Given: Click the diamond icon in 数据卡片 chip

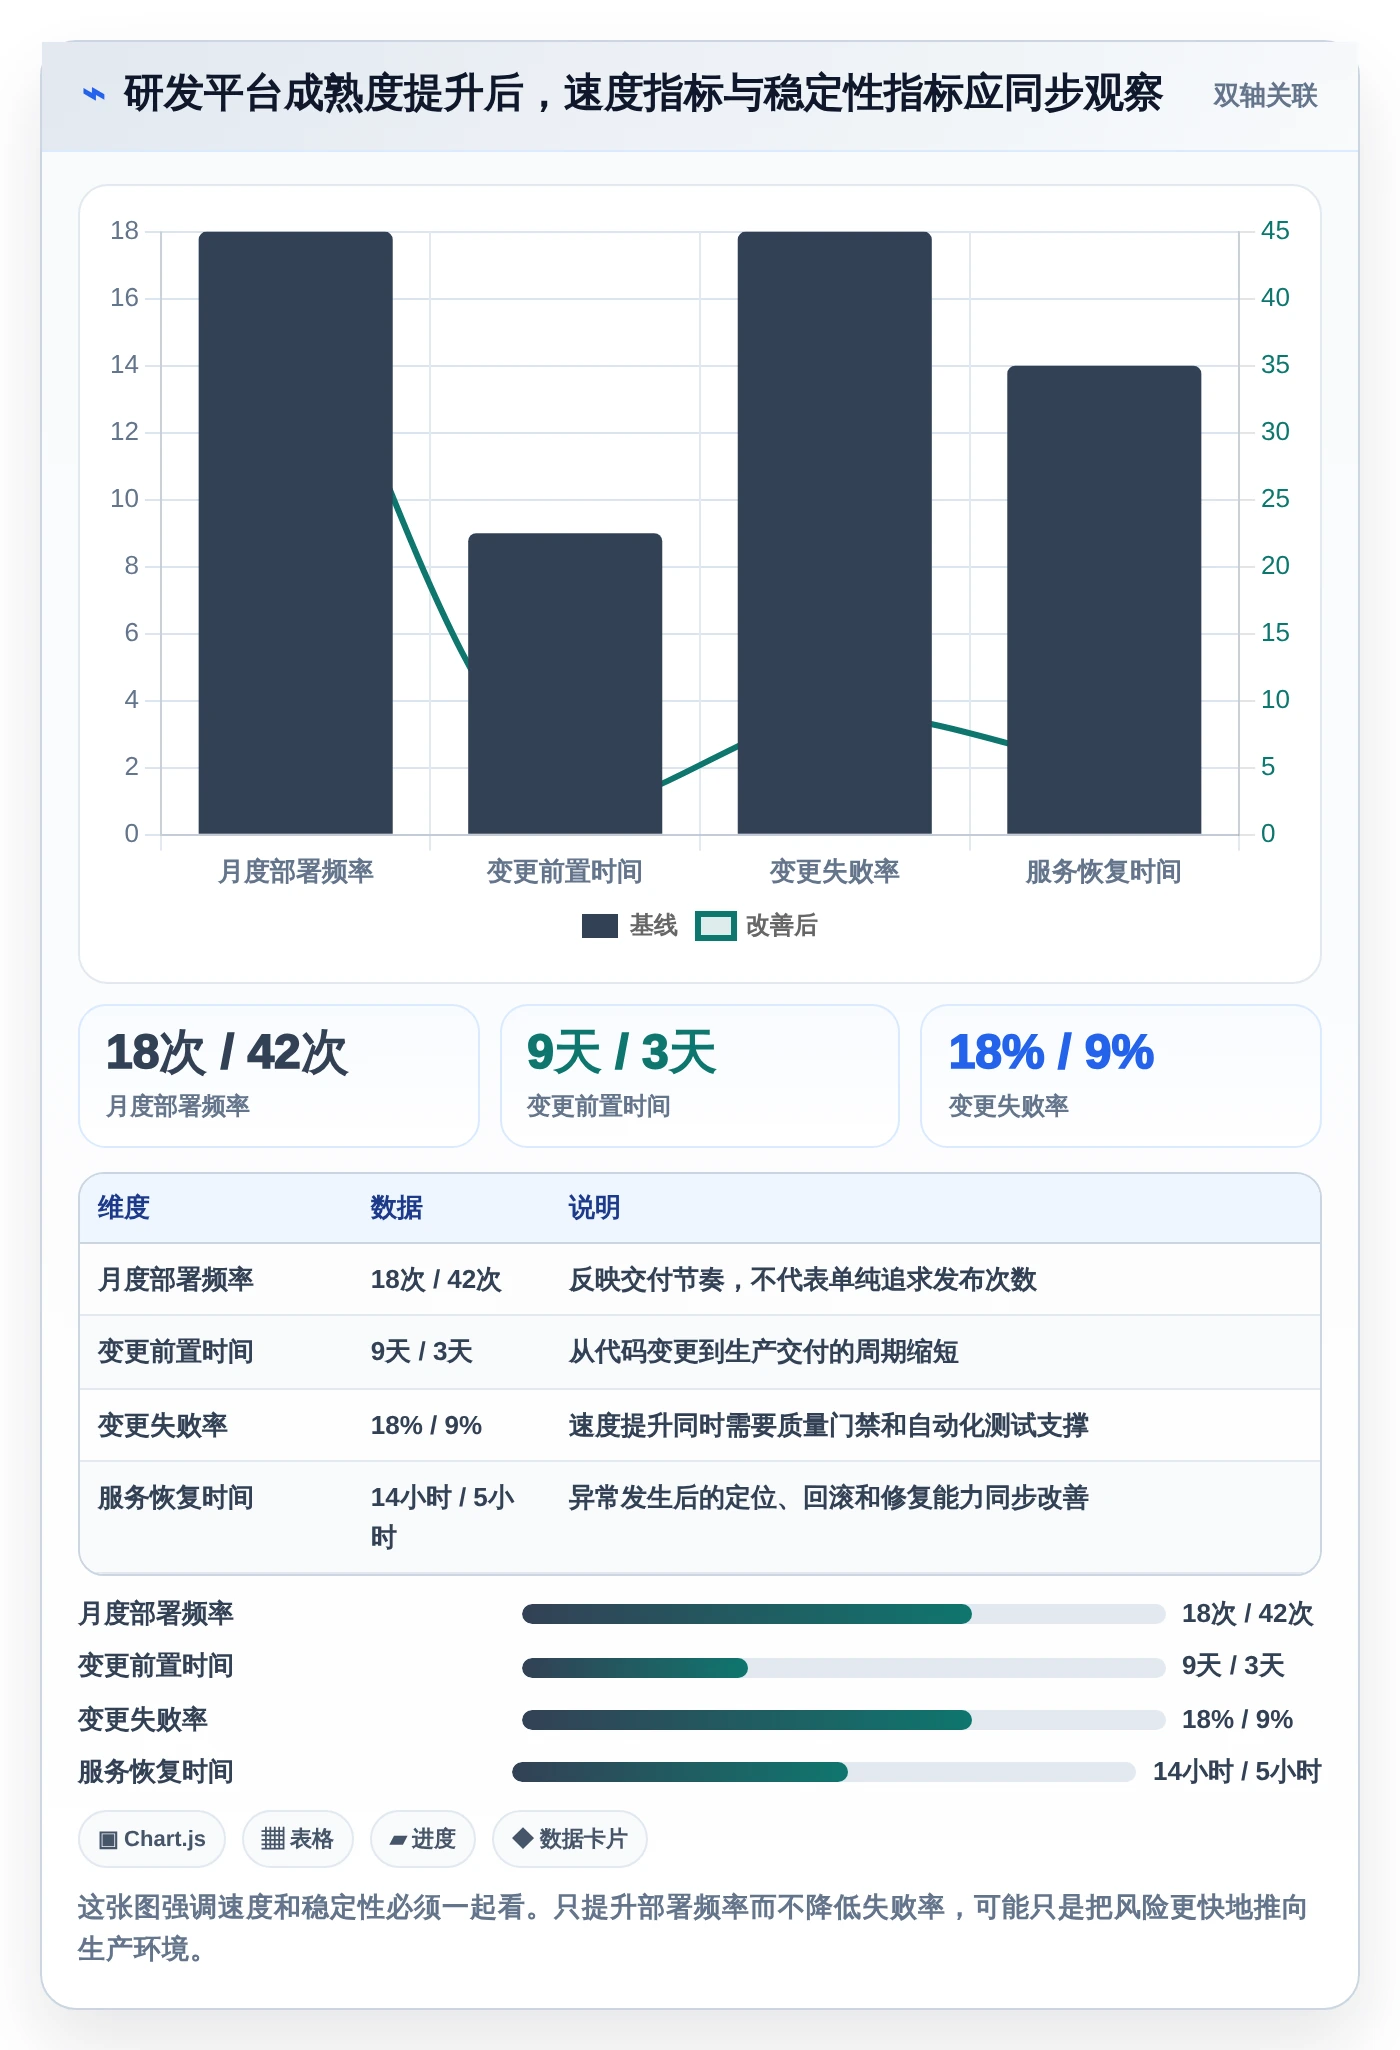Looking at the screenshot, I should point(522,1838).
